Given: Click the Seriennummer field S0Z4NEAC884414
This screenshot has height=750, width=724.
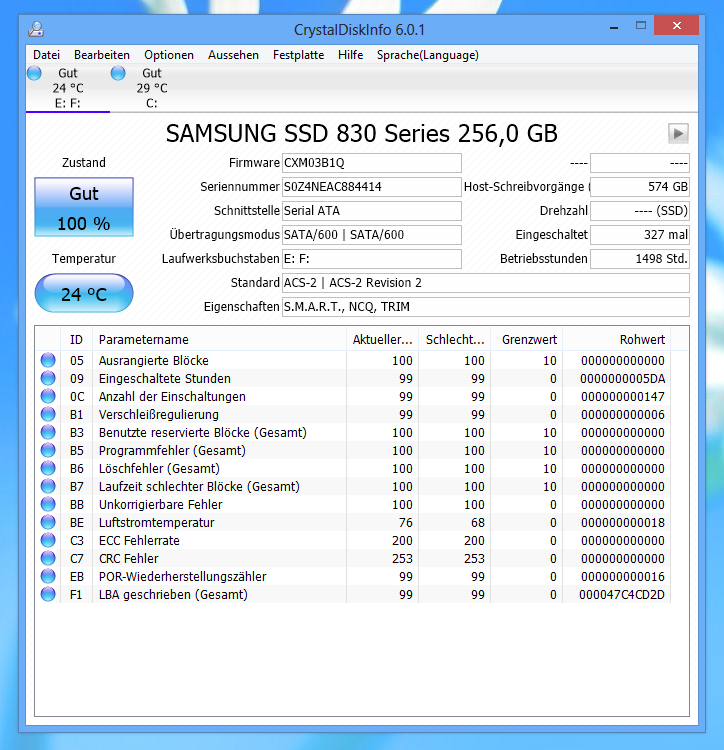Looking at the screenshot, I should (372, 187).
